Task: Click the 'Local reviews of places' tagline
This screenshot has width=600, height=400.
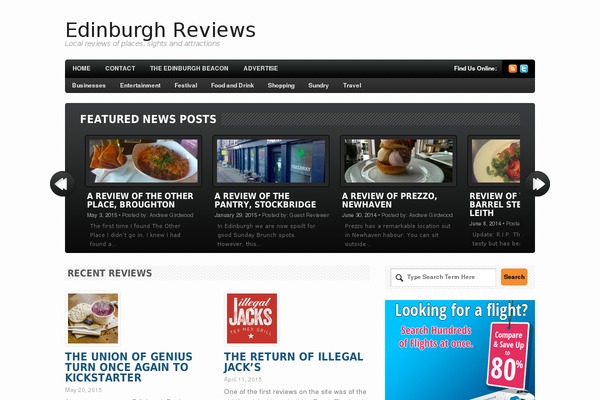Action: pyautogui.click(x=142, y=44)
